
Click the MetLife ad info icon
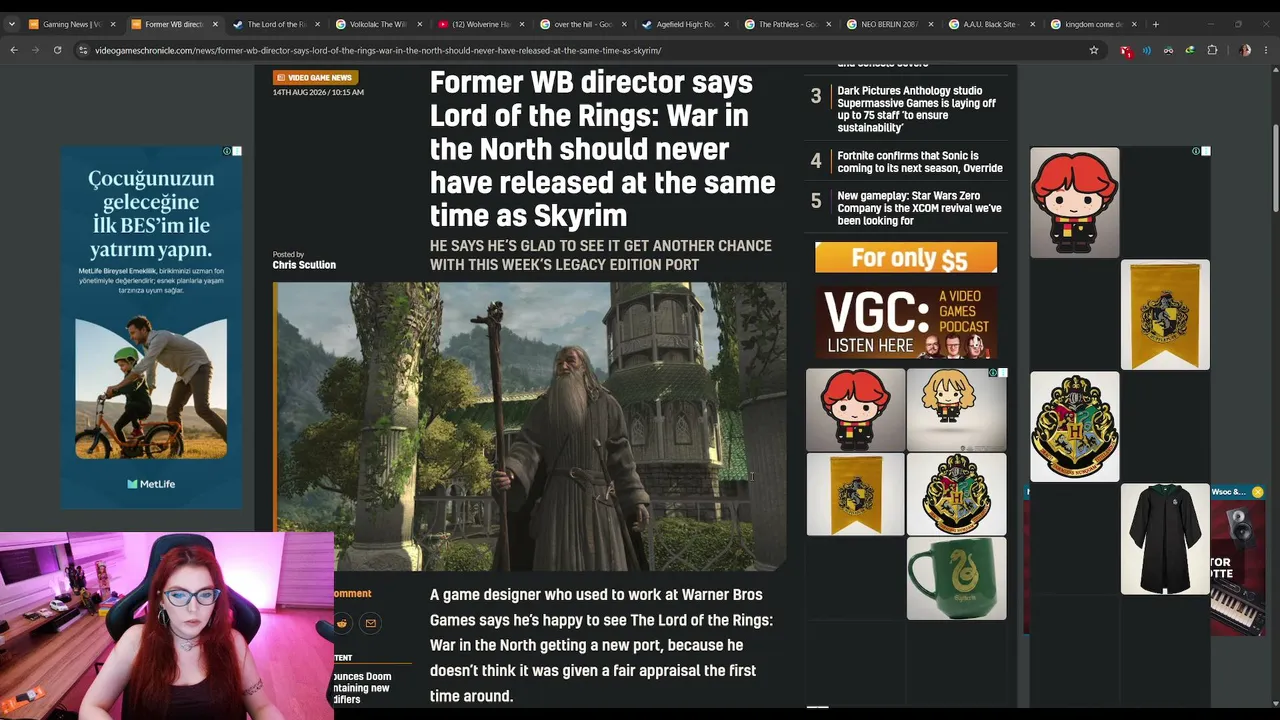click(227, 151)
